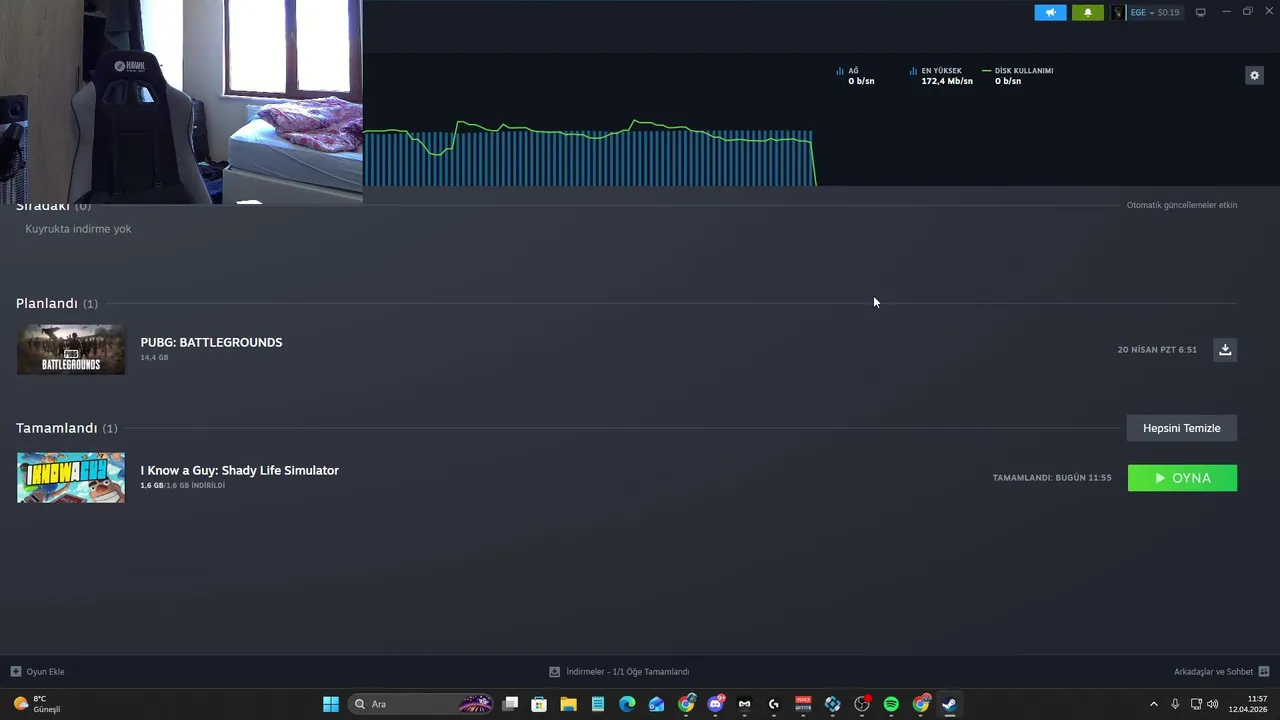Open Discord from taskbar
This screenshot has height=720, width=1280.
coord(715,704)
